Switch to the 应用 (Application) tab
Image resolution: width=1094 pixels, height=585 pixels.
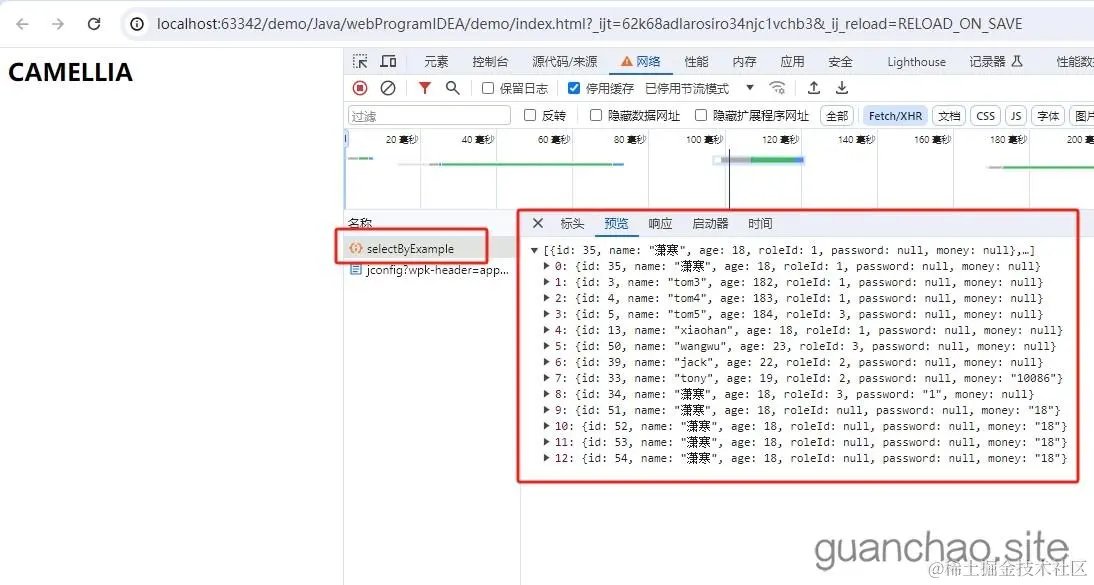point(792,61)
